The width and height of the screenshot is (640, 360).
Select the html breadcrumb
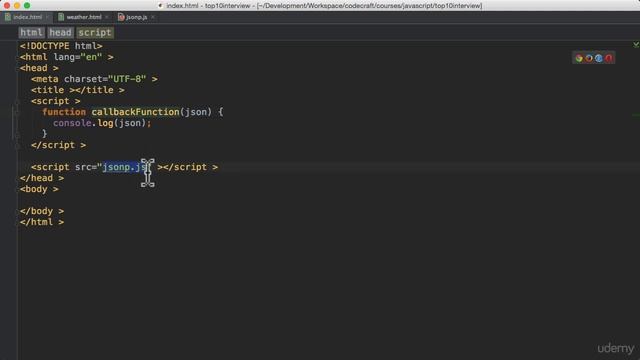coord(31,33)
